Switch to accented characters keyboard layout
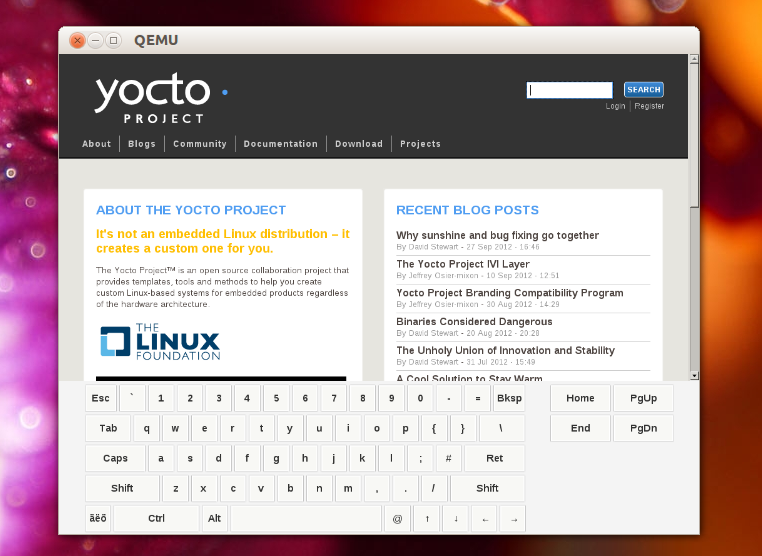Screen dimensions: 762x556 98,518
